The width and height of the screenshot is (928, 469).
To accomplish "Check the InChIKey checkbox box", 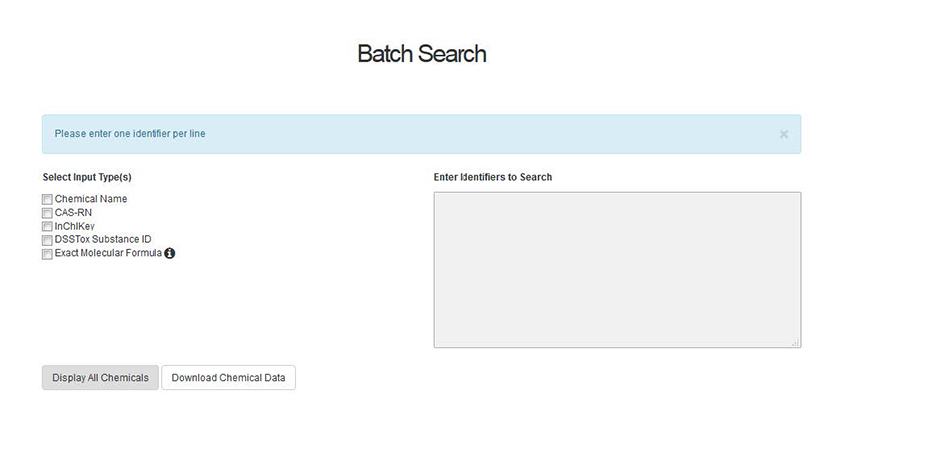I will coord(47,227).
